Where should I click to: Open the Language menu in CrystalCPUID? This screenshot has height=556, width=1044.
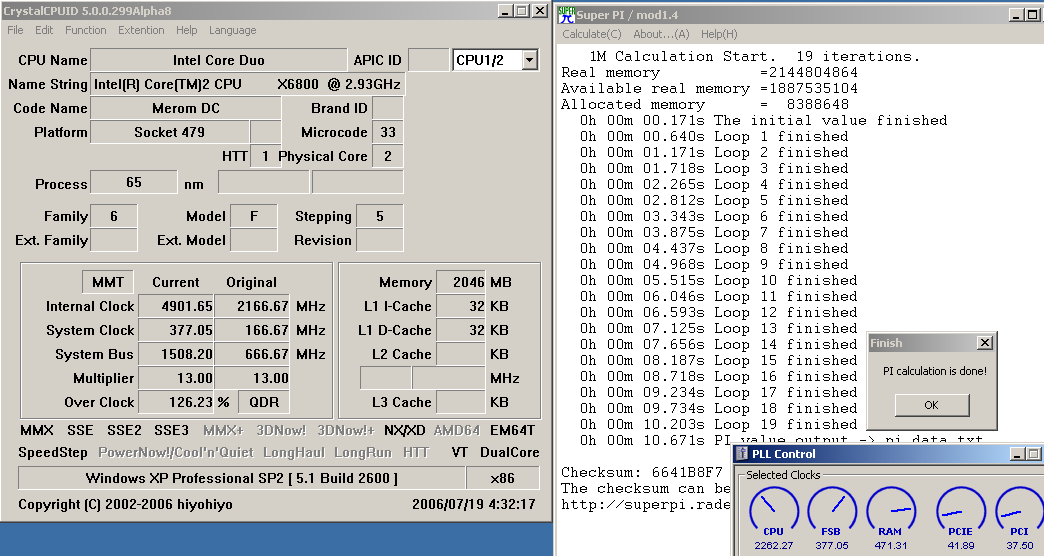(x=232, y=30)
